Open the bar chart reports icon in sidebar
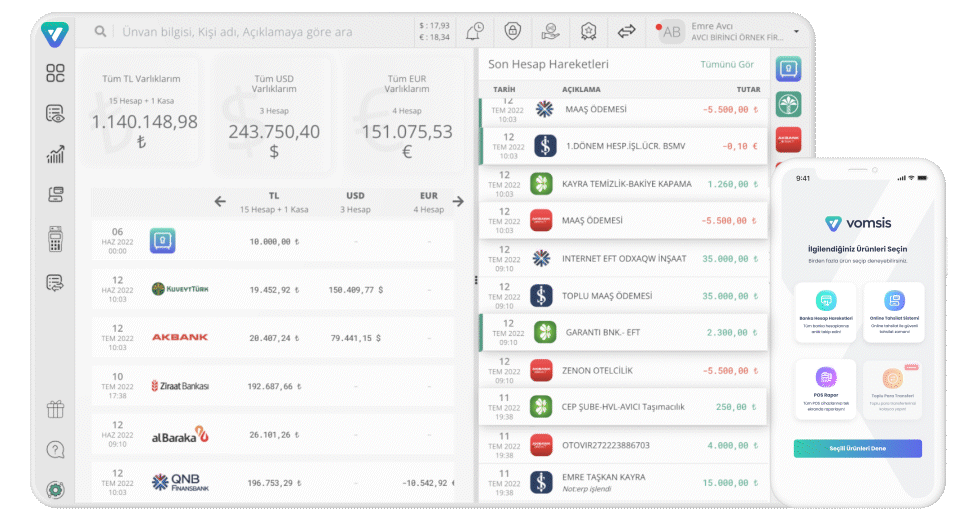 point(55,154)
